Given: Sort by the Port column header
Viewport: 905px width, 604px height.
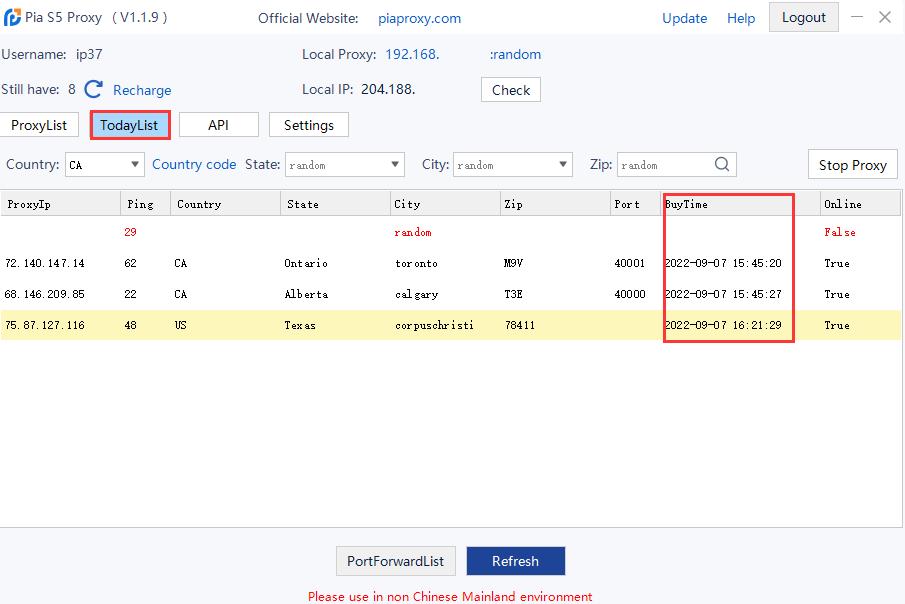Looking at the screenshot, I should pyautogui.click(x=635, y=204).
